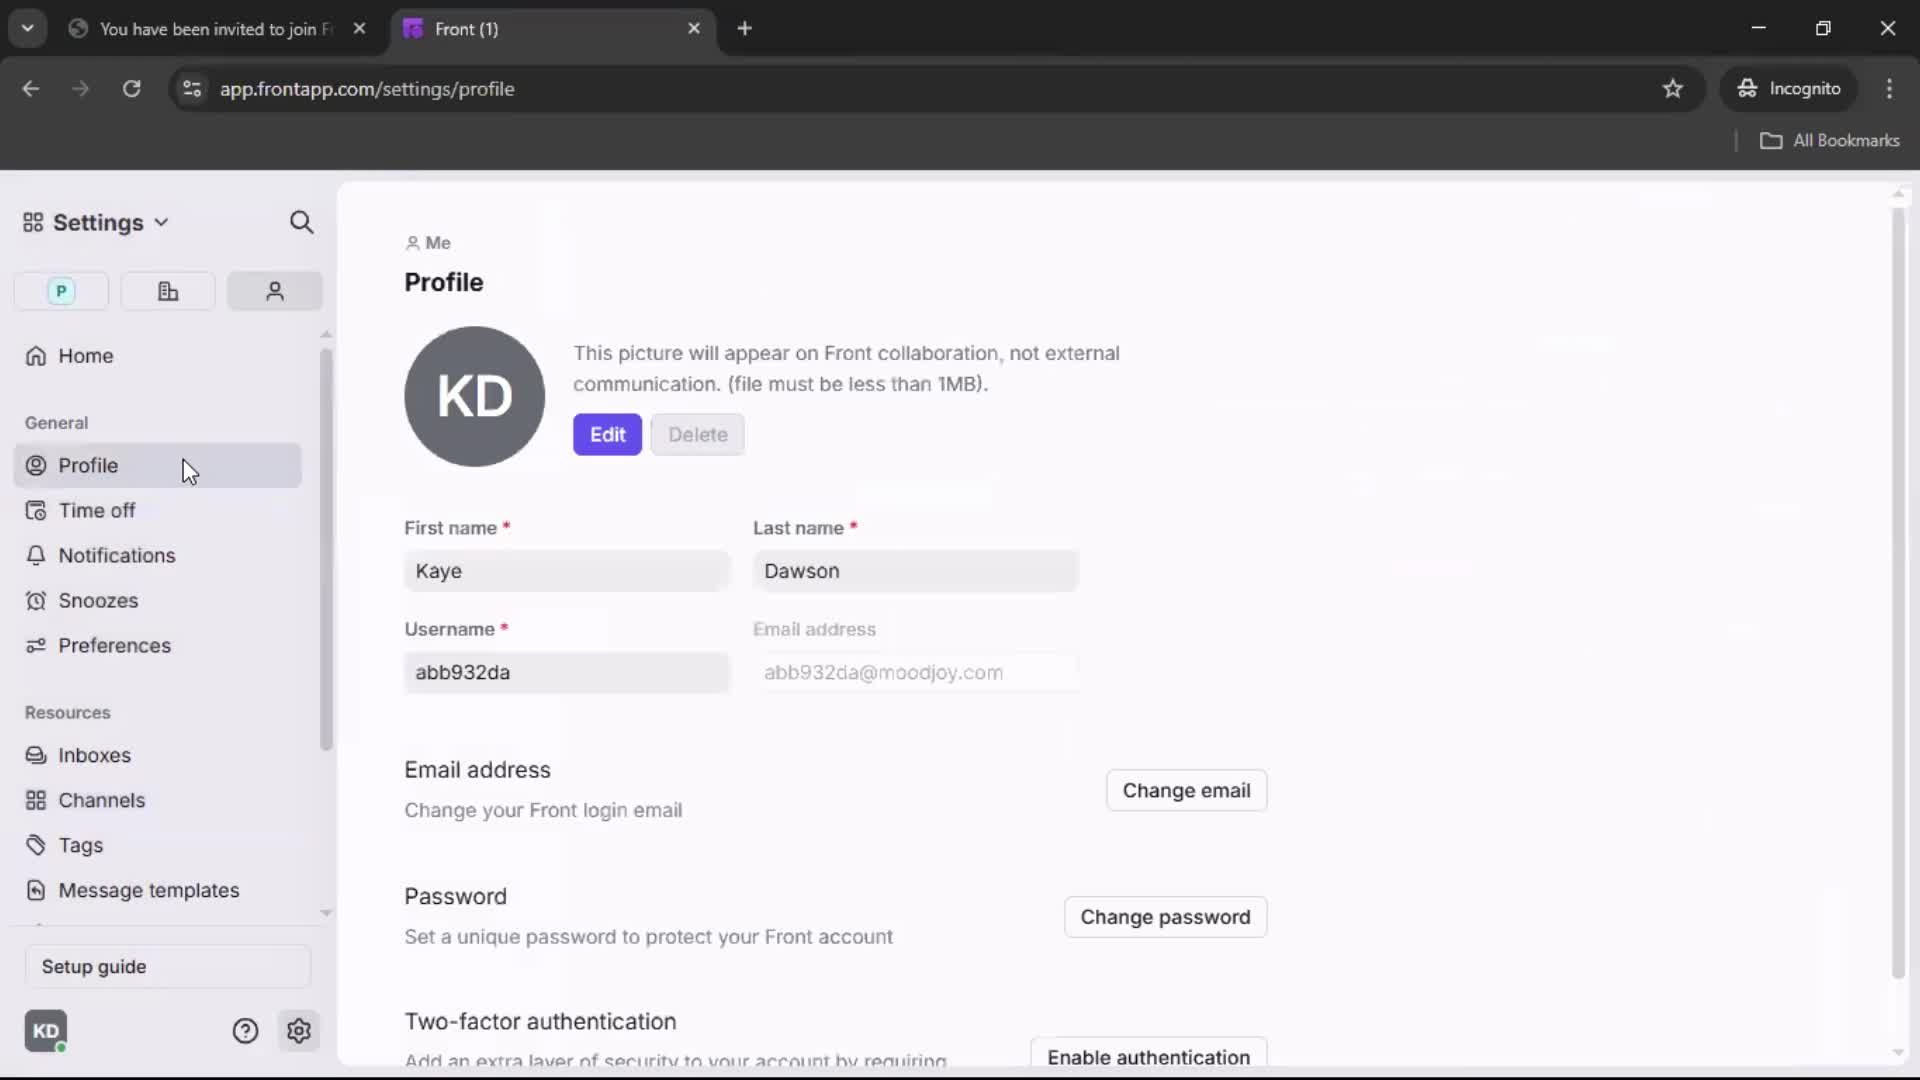The height and width of the screenshot is (1080, 1920).
Task: Open Notifications settings
Action: point(114,555)
